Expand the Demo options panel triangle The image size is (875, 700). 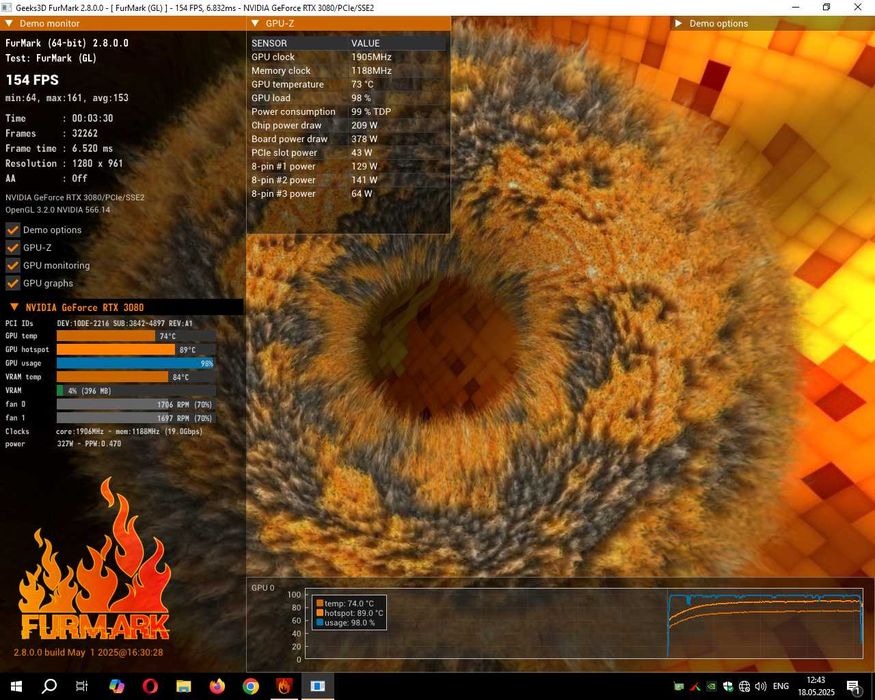point(679,23)
